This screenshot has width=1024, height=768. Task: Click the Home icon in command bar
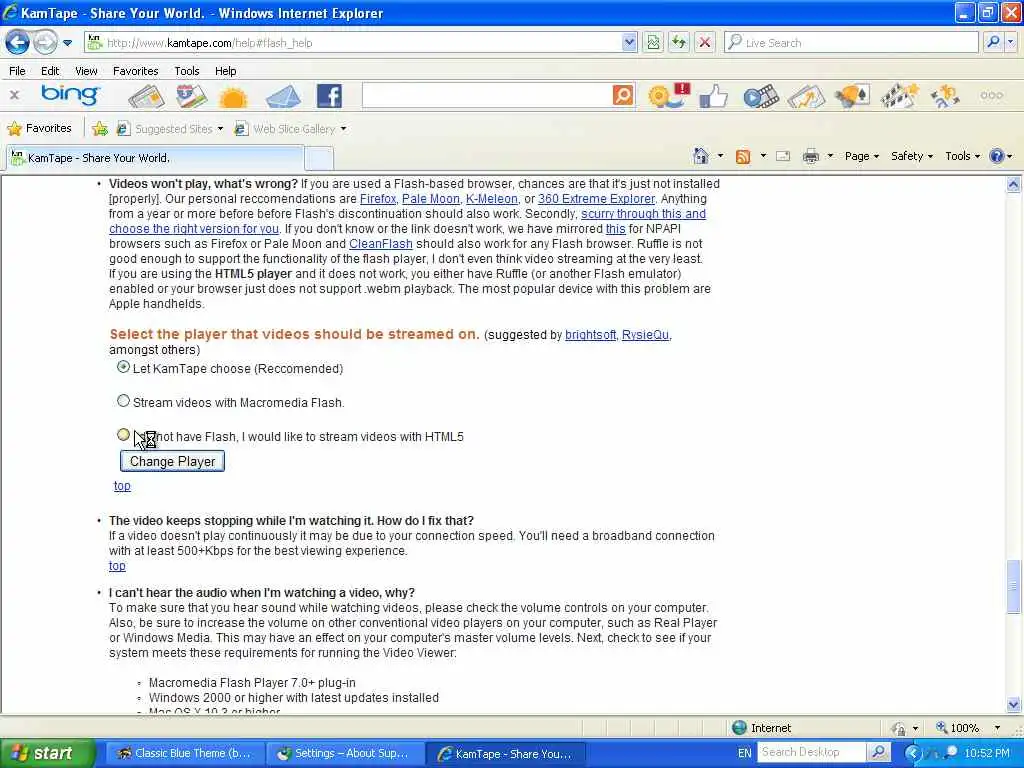tap(701, 156)
